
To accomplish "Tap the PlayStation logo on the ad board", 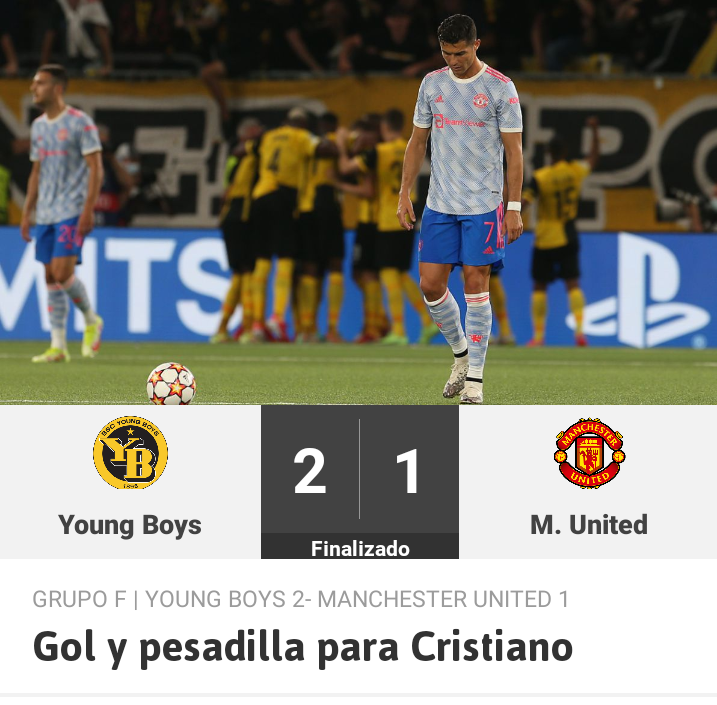I will tap(641, 291).
